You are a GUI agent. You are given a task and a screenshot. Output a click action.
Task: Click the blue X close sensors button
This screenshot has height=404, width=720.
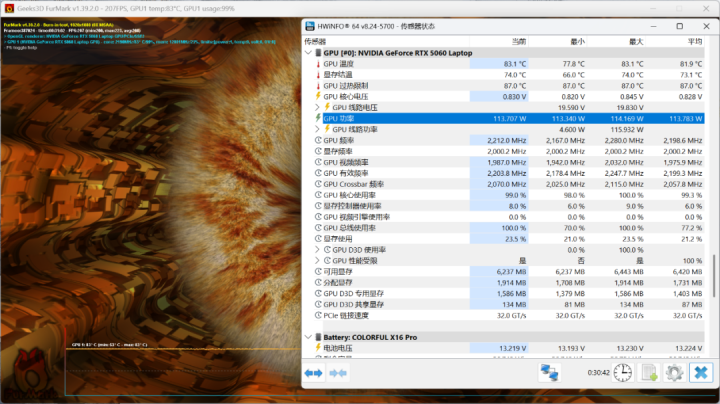pyautogui.click(x=701, y=373)
